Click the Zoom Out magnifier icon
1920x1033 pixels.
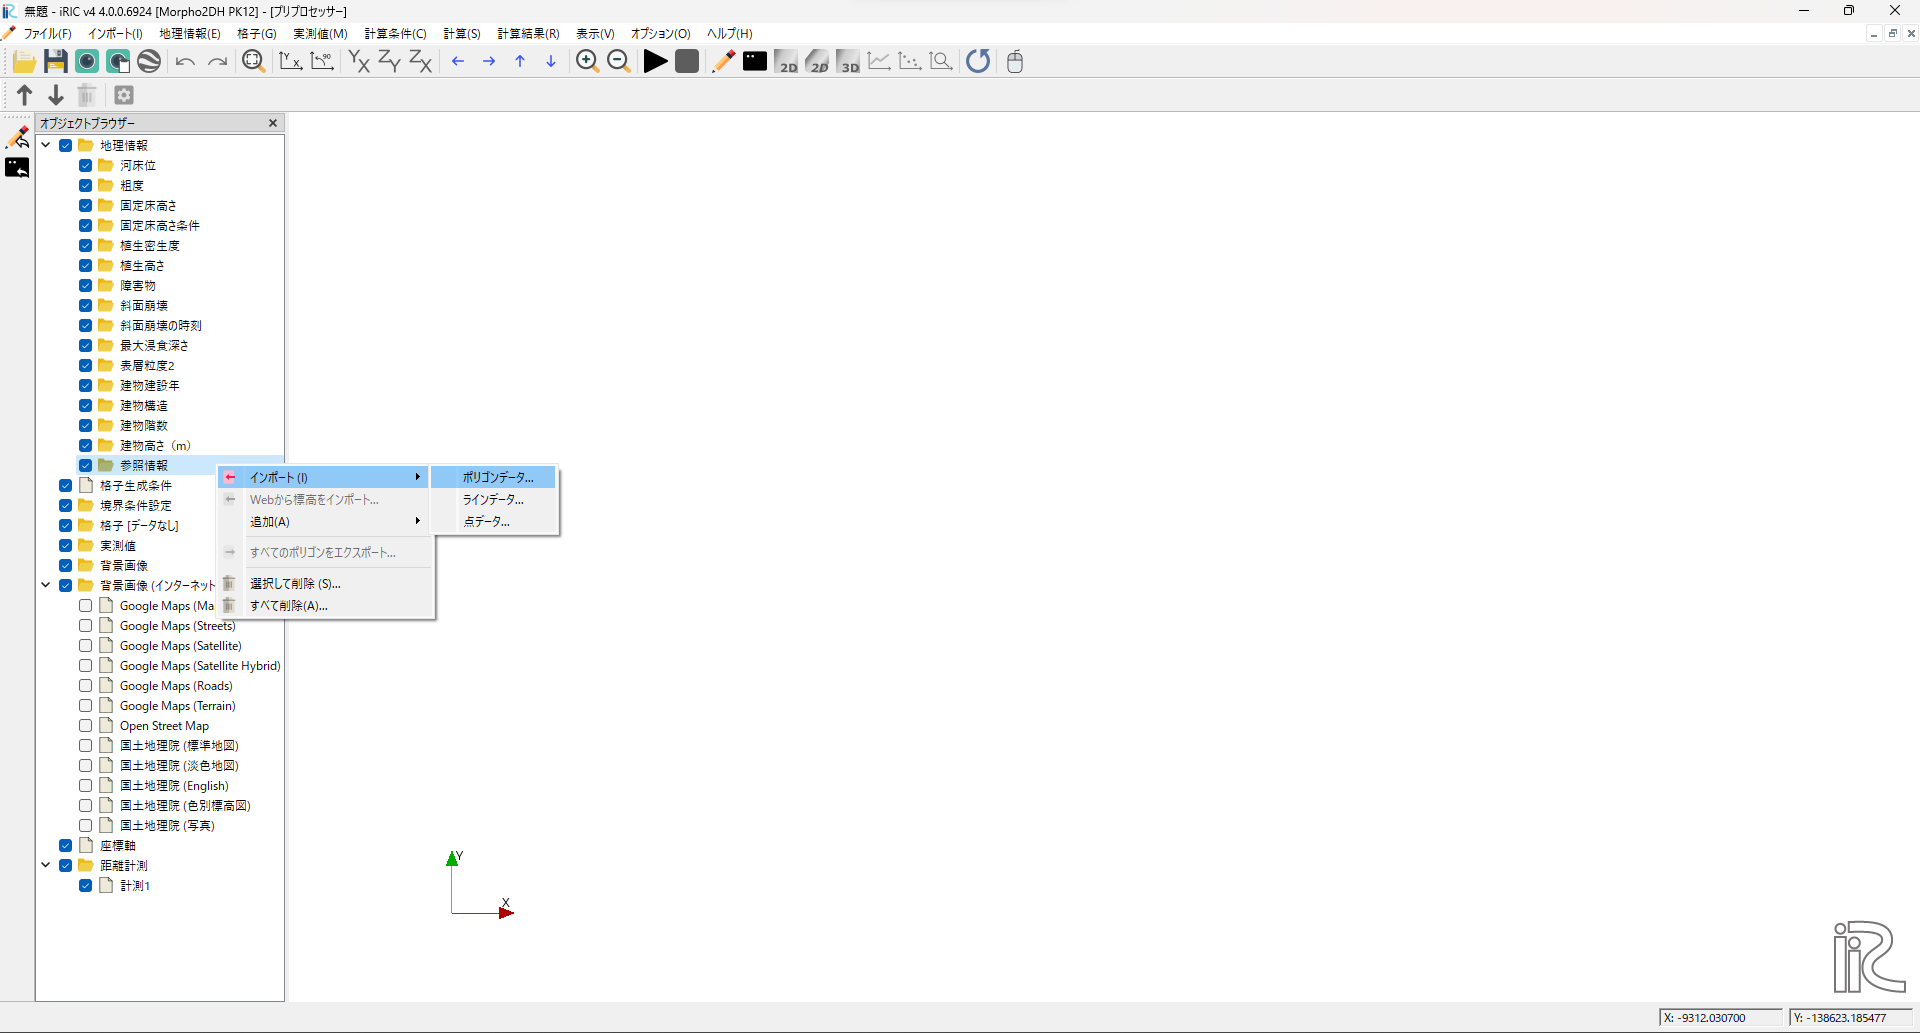[619, 62]
